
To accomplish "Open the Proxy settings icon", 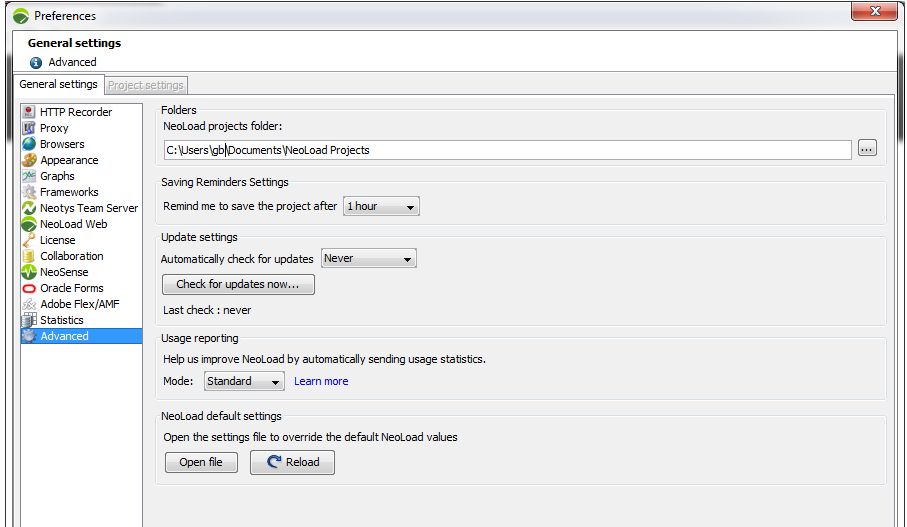I will click(30, 128).
